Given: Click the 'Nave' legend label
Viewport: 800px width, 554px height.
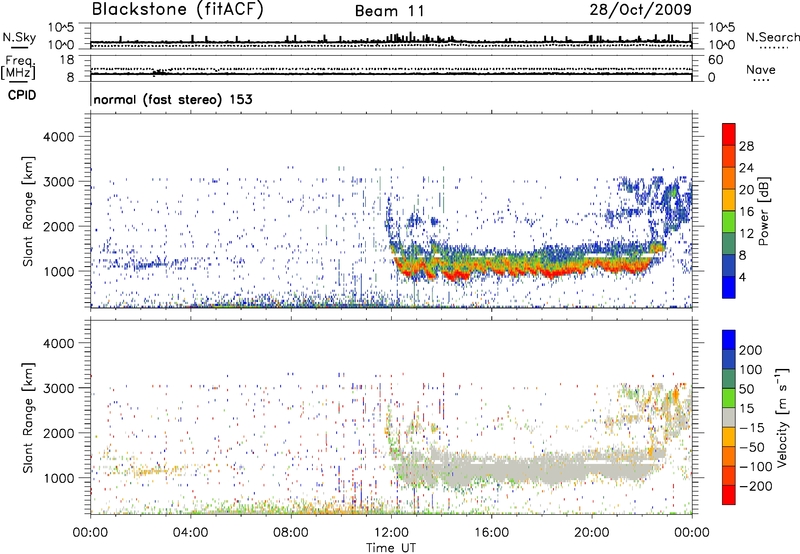Looking at the screenshot, I should [x=761, y=69].
